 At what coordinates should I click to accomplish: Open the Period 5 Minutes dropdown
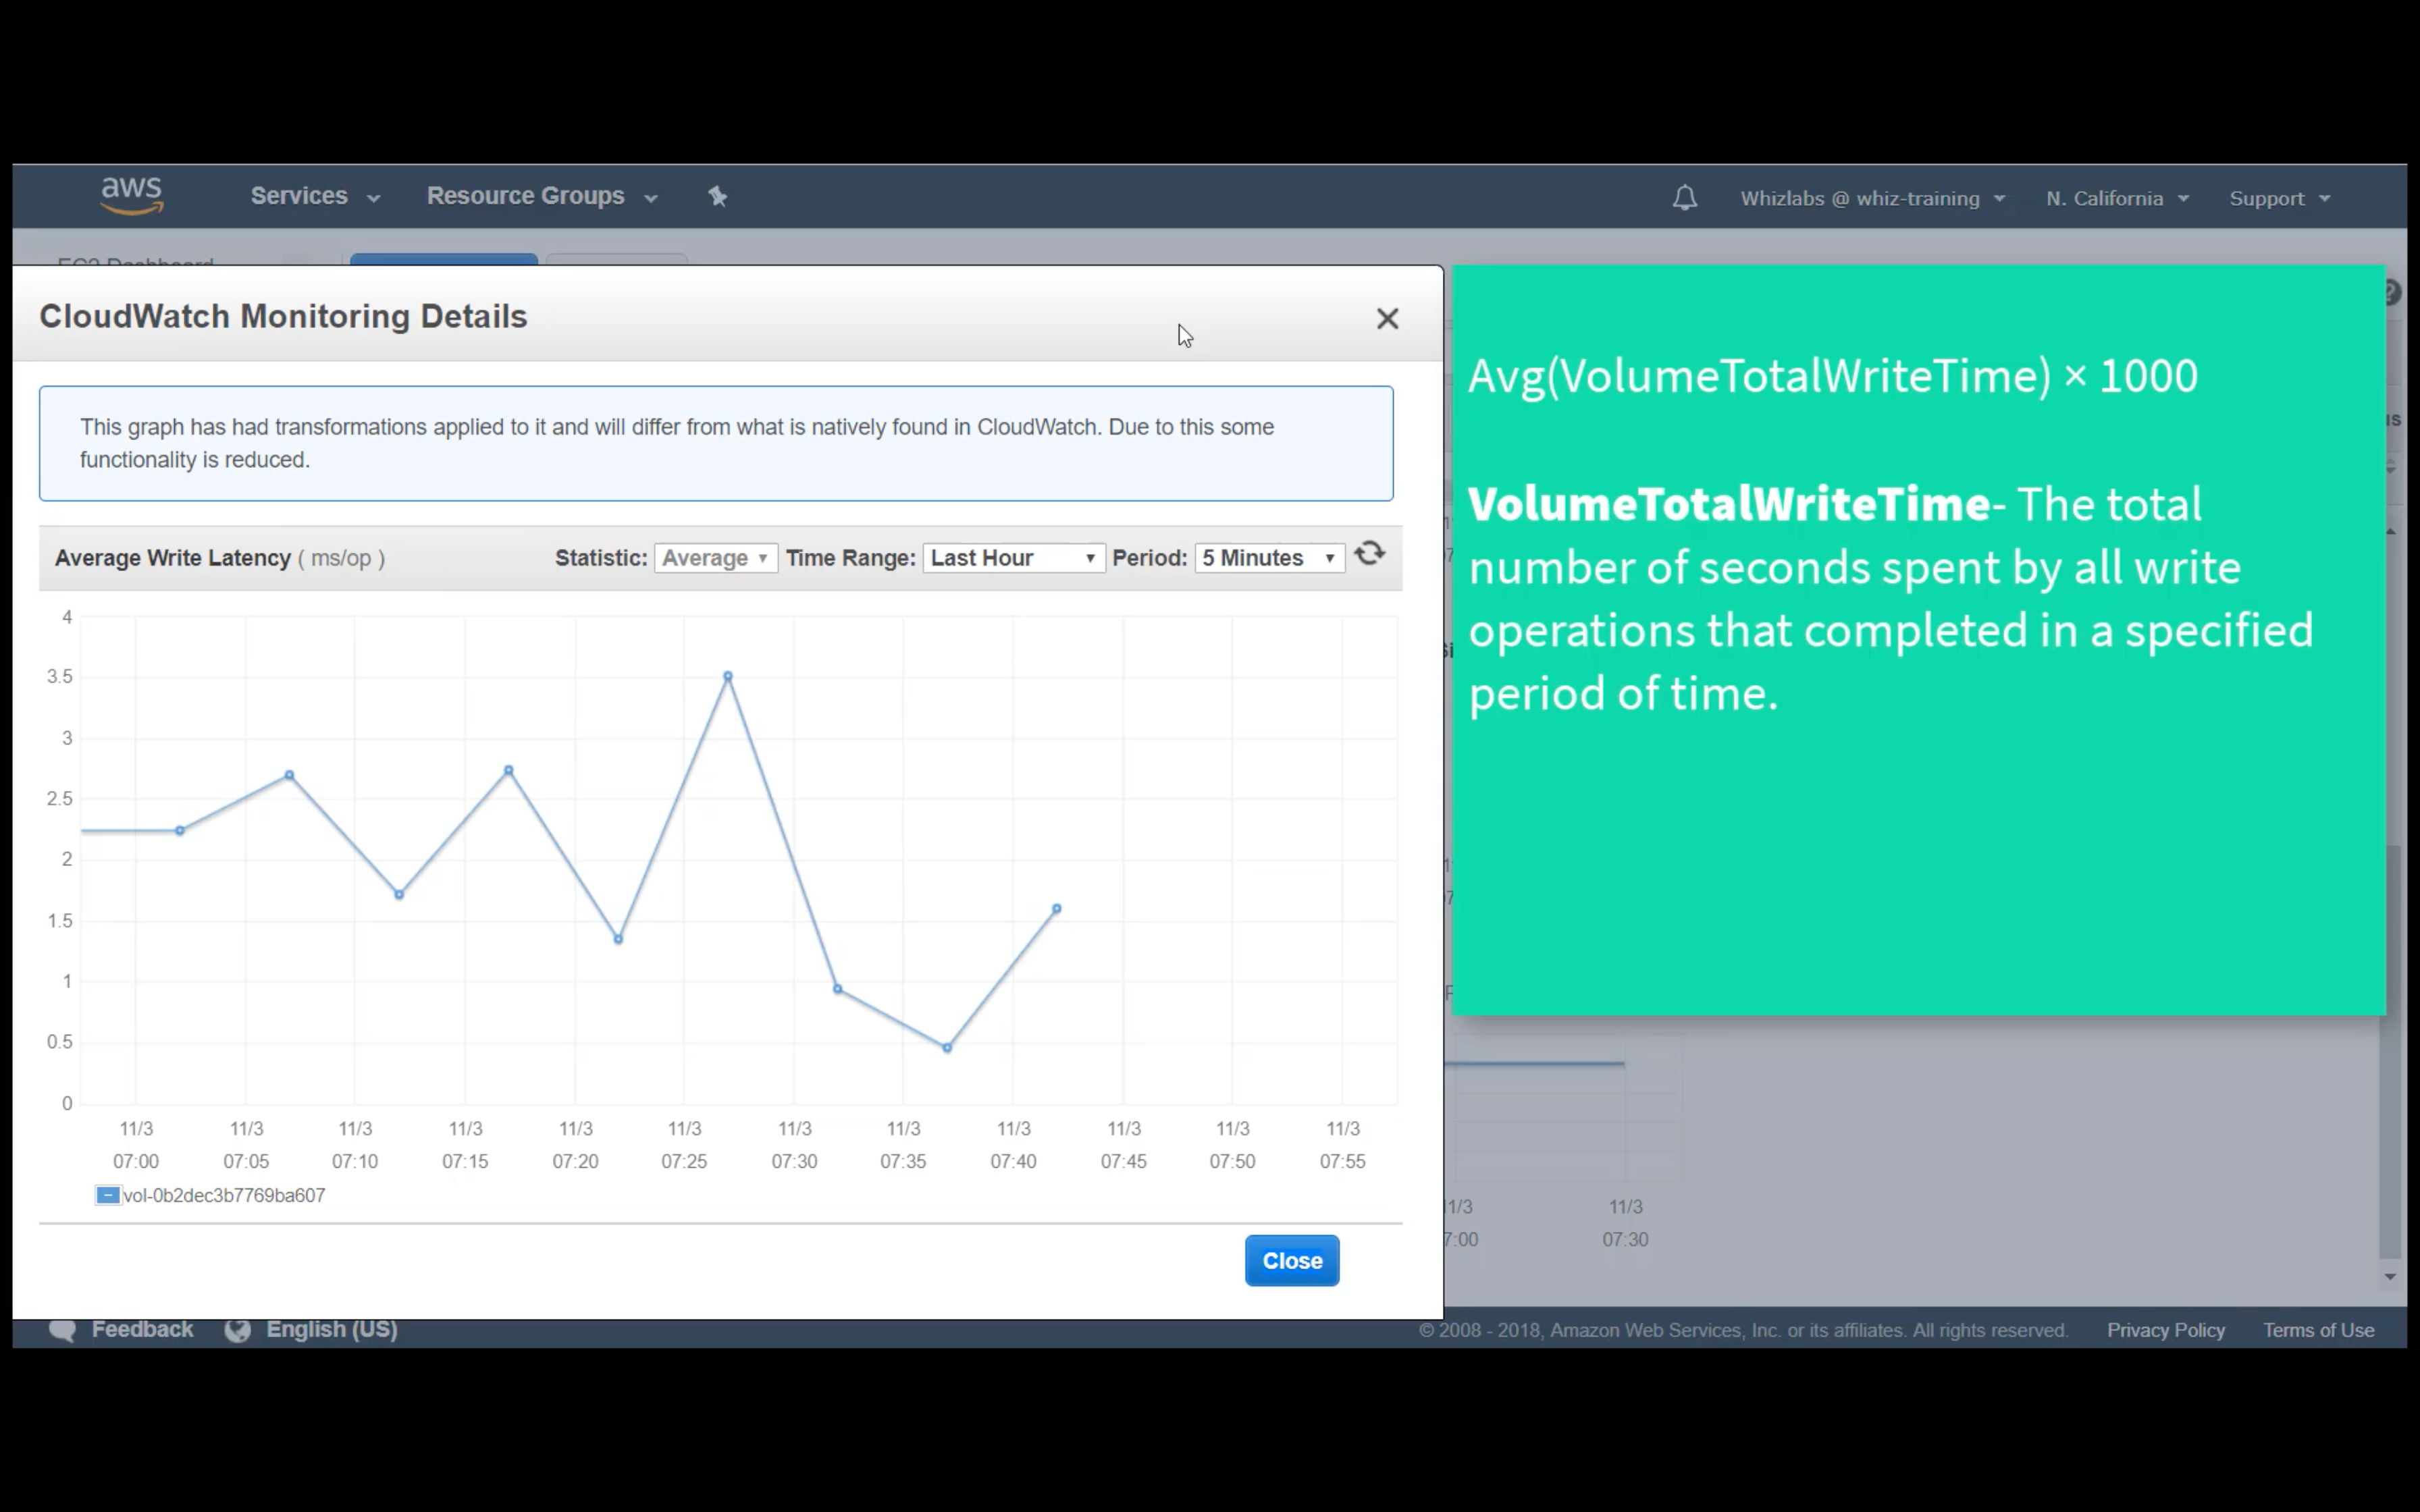[x=1268, y=558]
